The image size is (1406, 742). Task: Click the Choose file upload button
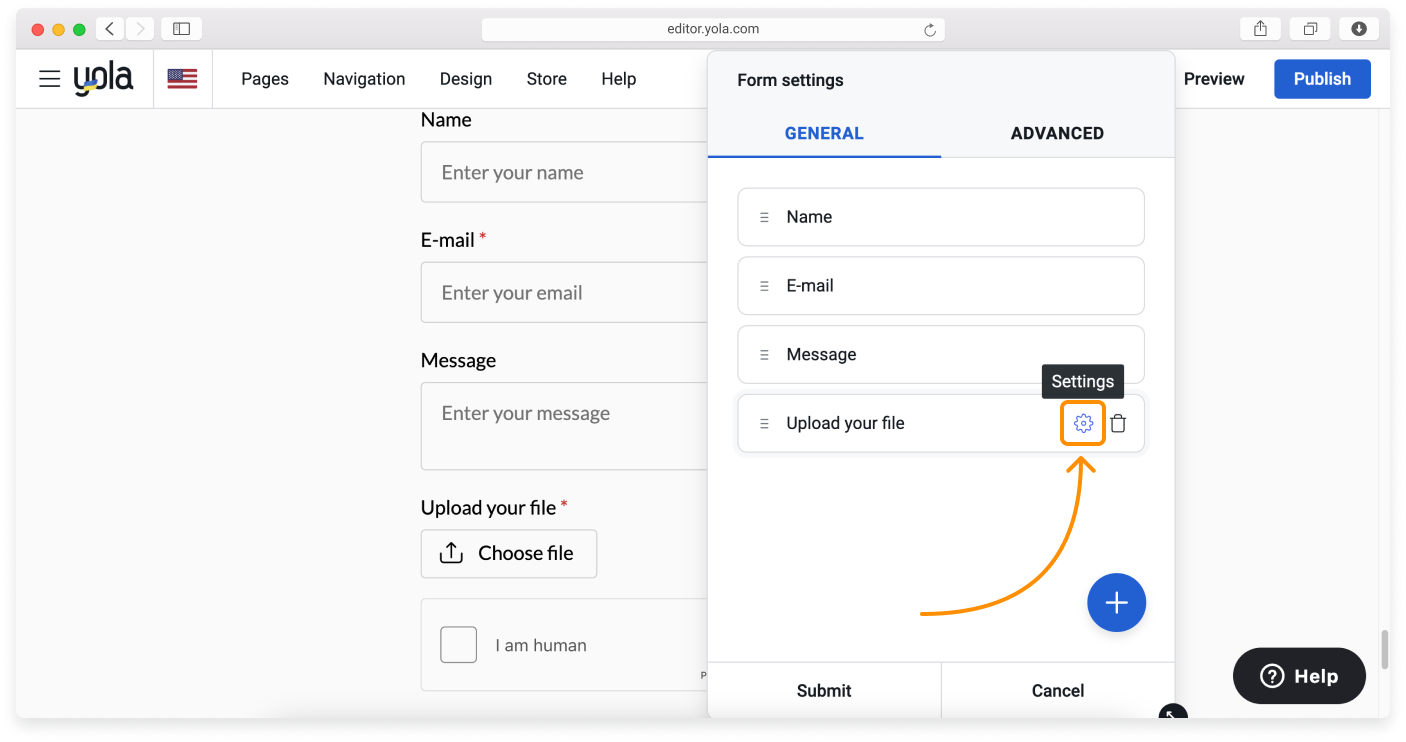coord(508,554)
